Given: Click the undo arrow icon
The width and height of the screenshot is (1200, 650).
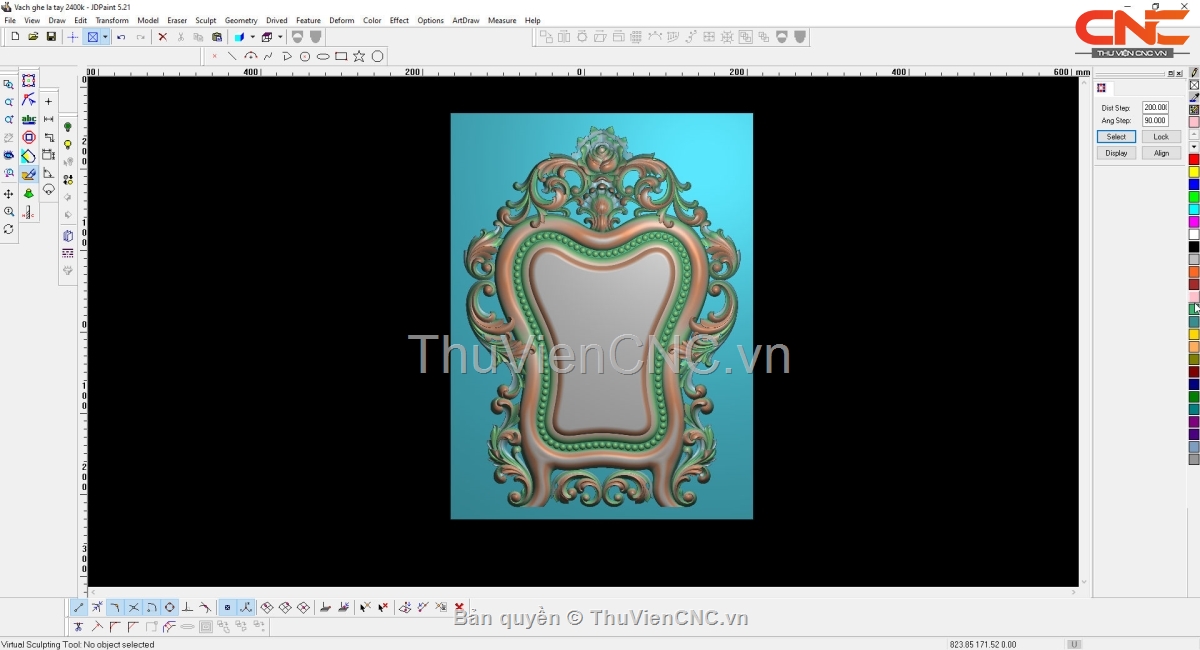Looking at the screenshot, I should tap(121, 37).
